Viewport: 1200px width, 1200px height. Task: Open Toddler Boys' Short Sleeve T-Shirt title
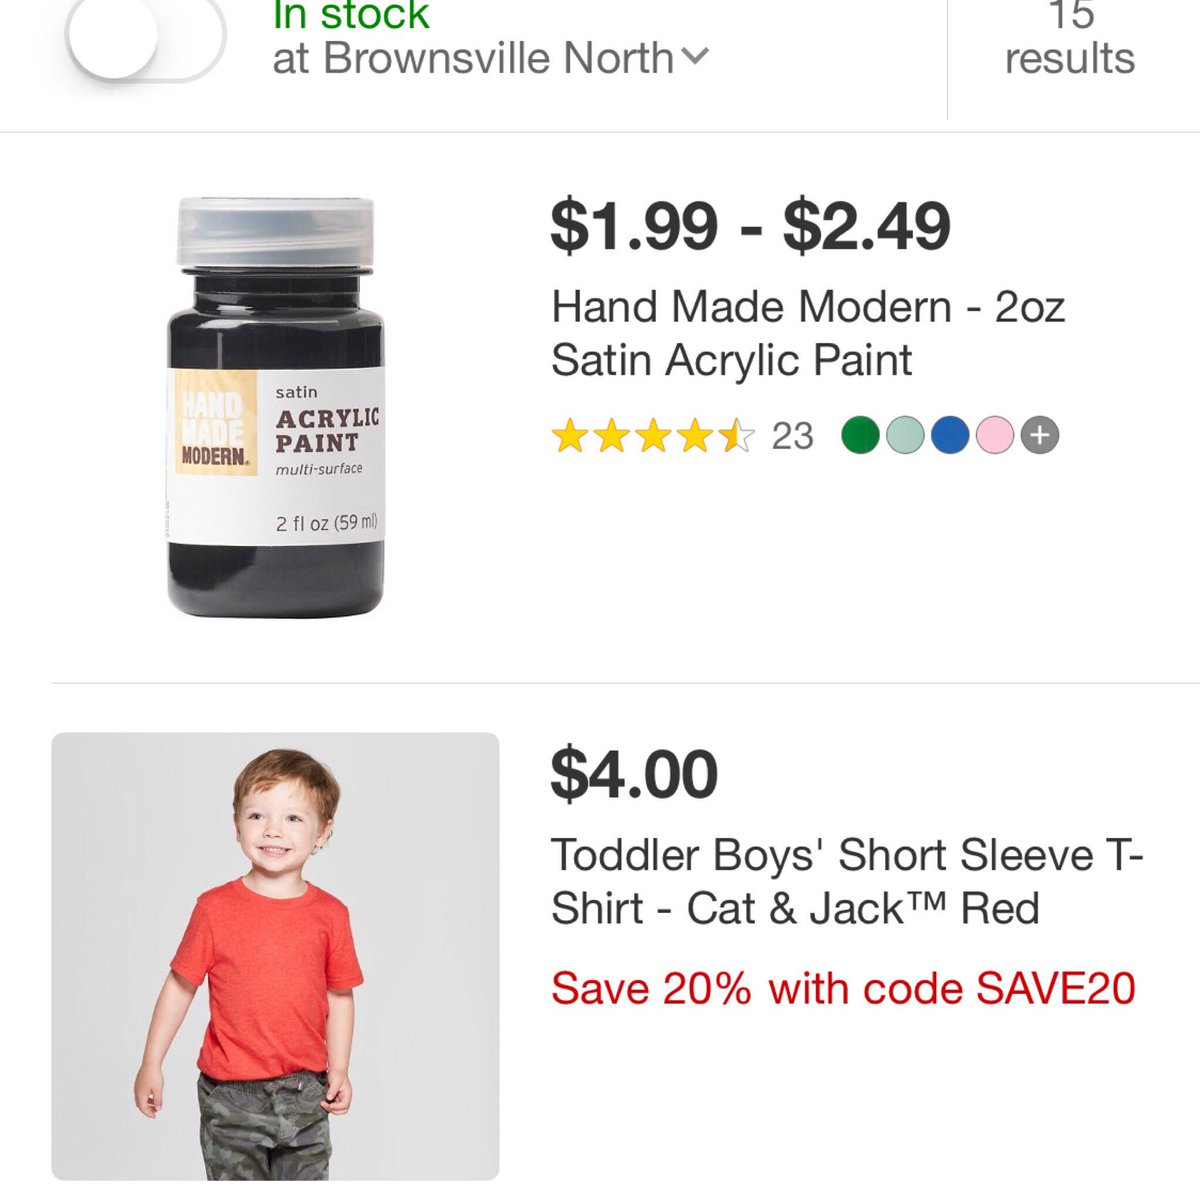coord(847,881)
